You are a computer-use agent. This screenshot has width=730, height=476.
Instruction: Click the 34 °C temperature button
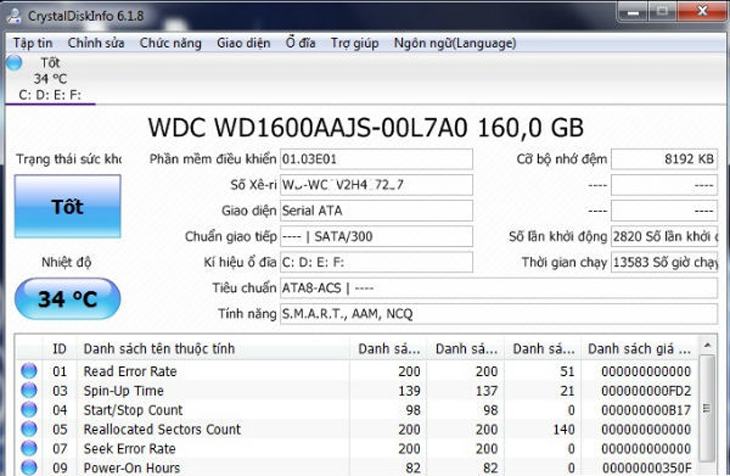(x=68, y=299)
